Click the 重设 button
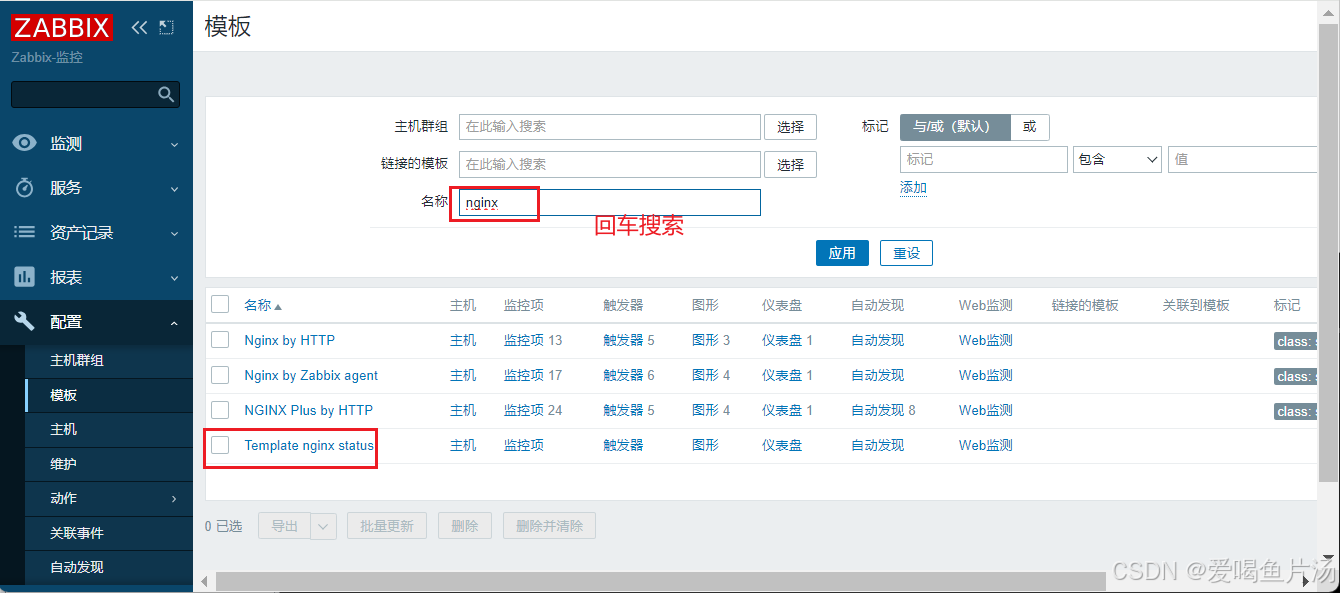The image size is (1340, 593). 906,253
